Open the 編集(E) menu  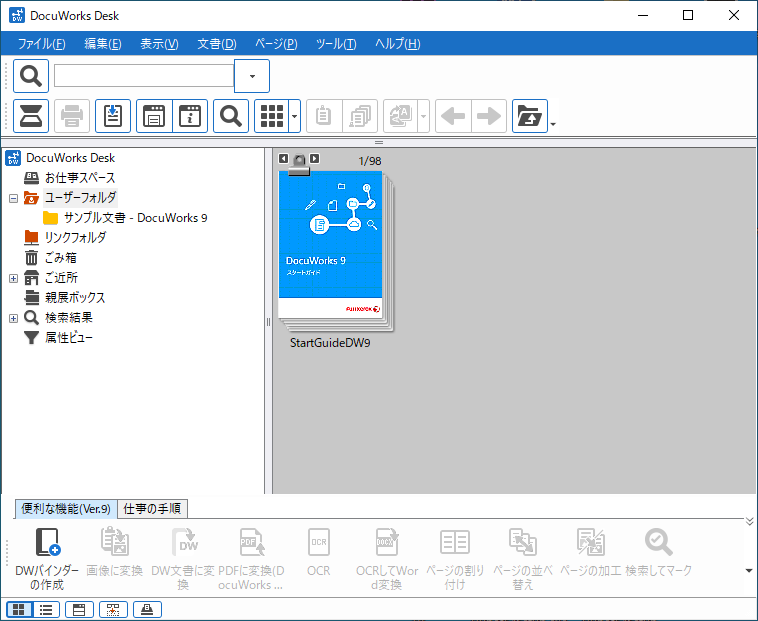point(102,44)
